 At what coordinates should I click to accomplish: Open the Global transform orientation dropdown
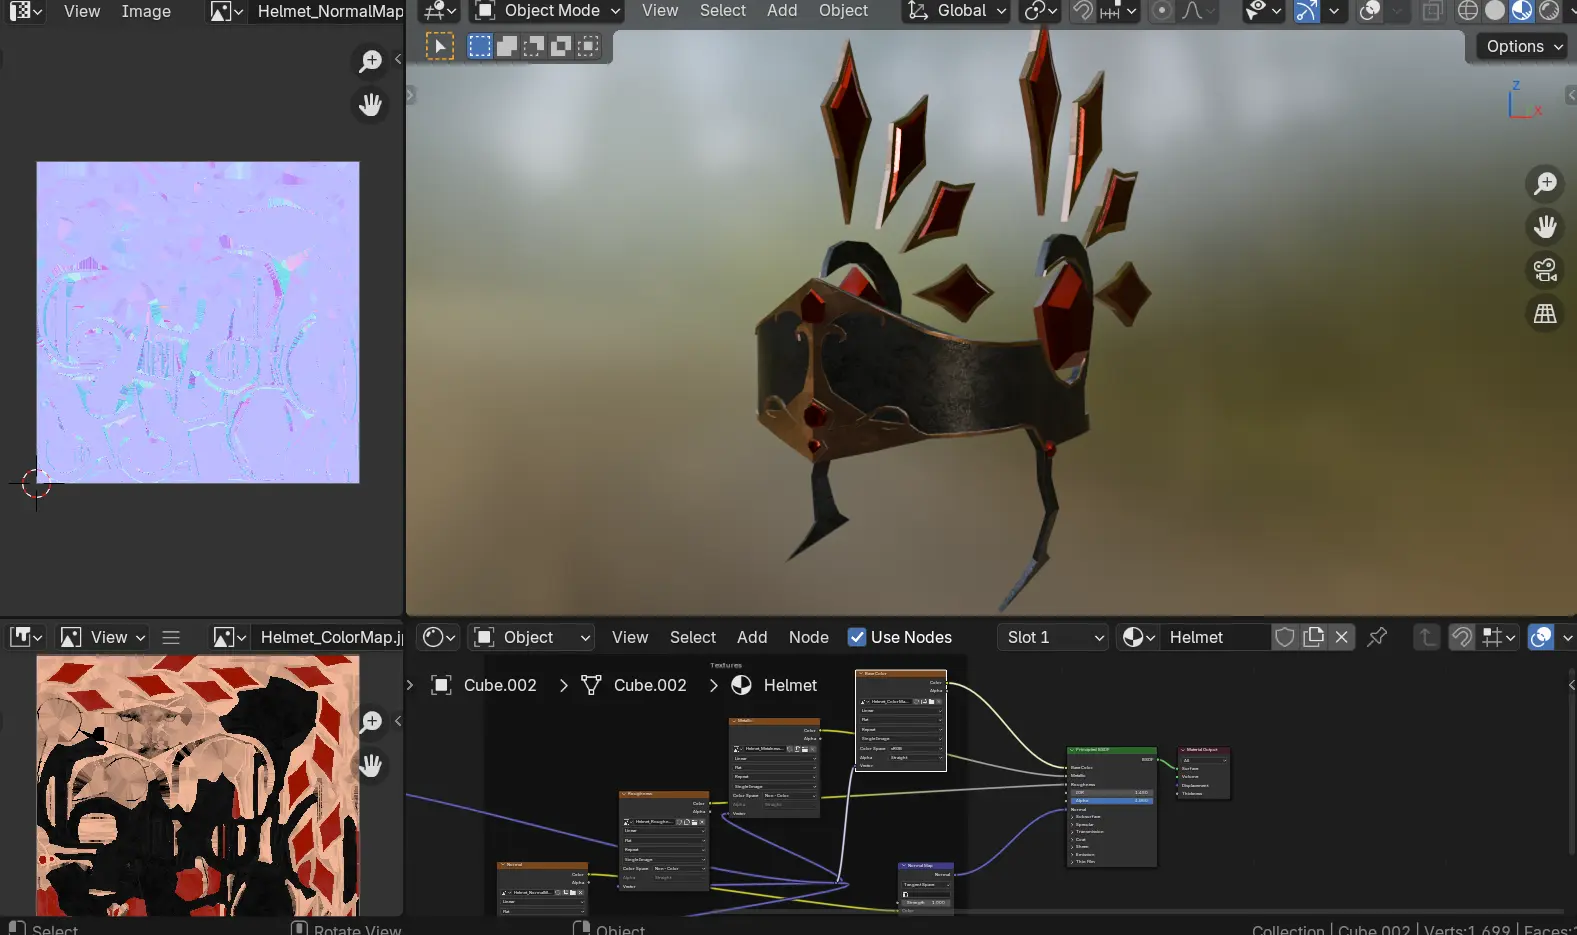coord(956,11)
